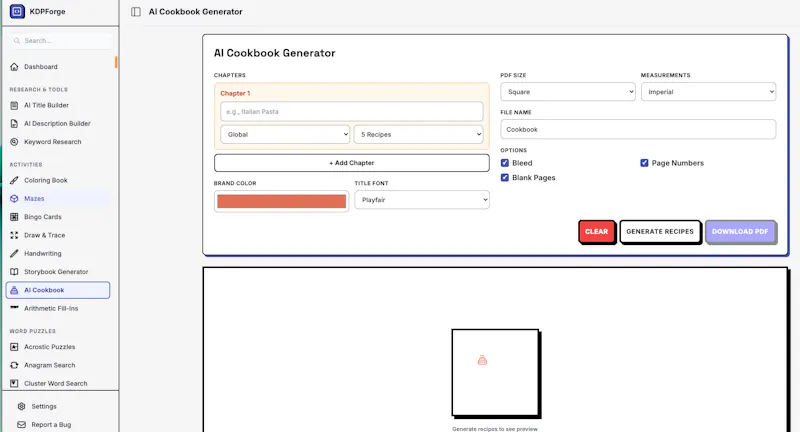Toggle the Blank Pages checkbox
Viewport: 800px width, 432px height.
pyautogui.click(x=505, y=177)
